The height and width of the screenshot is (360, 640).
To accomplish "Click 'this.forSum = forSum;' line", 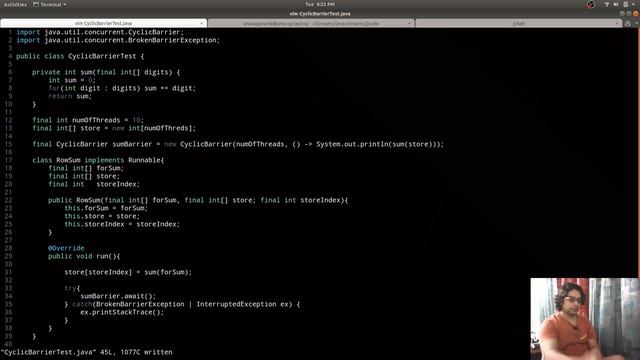I will click(x=106, y=208).
